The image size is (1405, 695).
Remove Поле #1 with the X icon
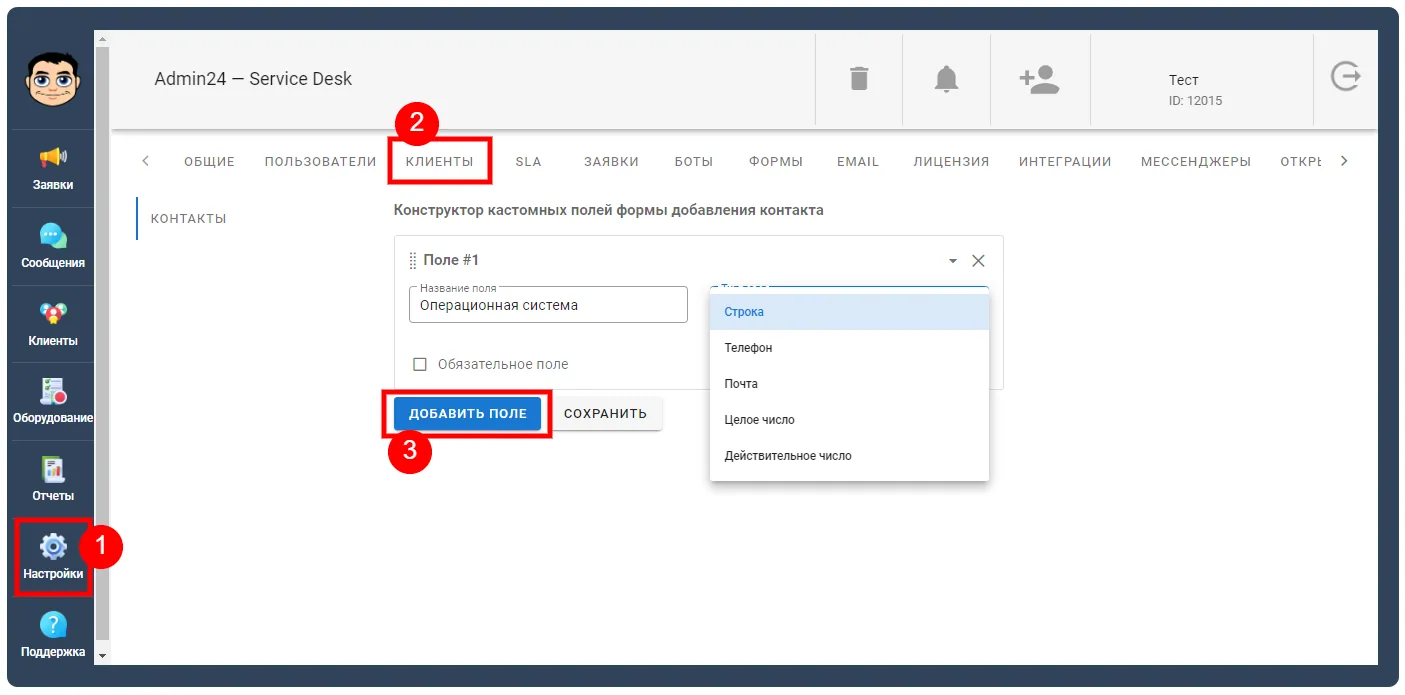coord(978,260)
